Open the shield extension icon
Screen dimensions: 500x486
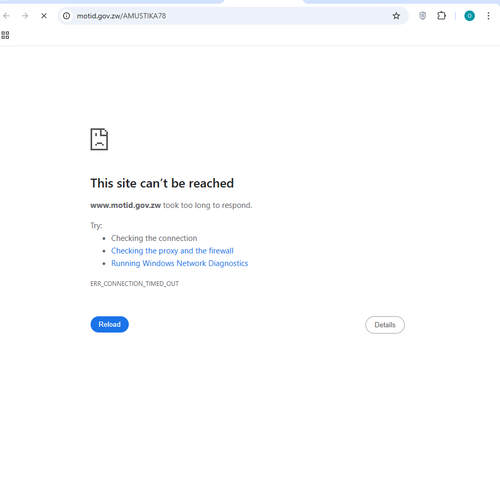[422, 16]
